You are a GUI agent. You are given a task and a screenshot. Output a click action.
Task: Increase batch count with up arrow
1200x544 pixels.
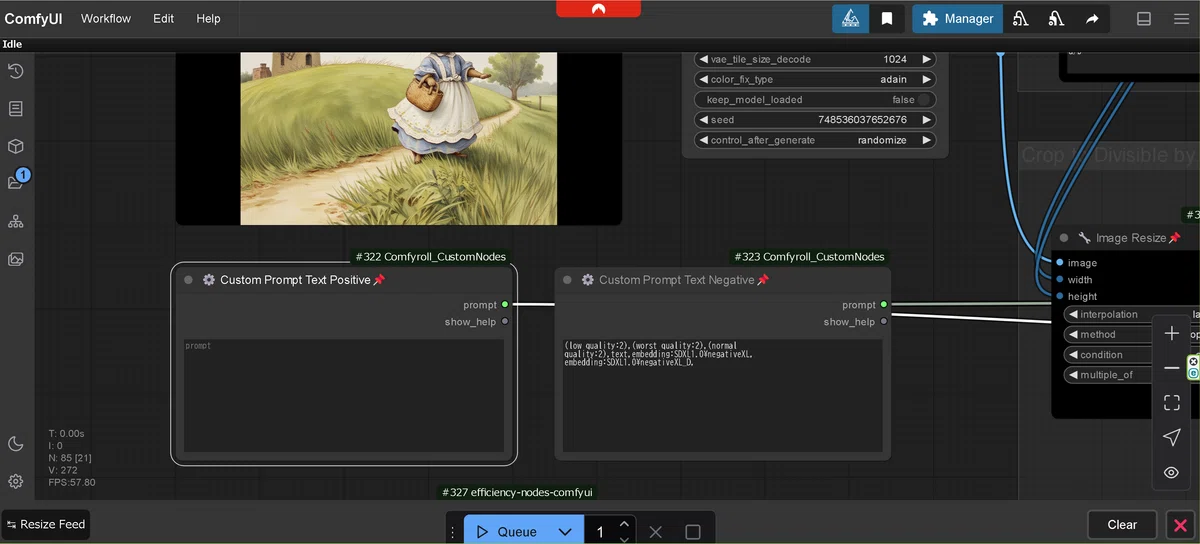click(x=624, y=524)
